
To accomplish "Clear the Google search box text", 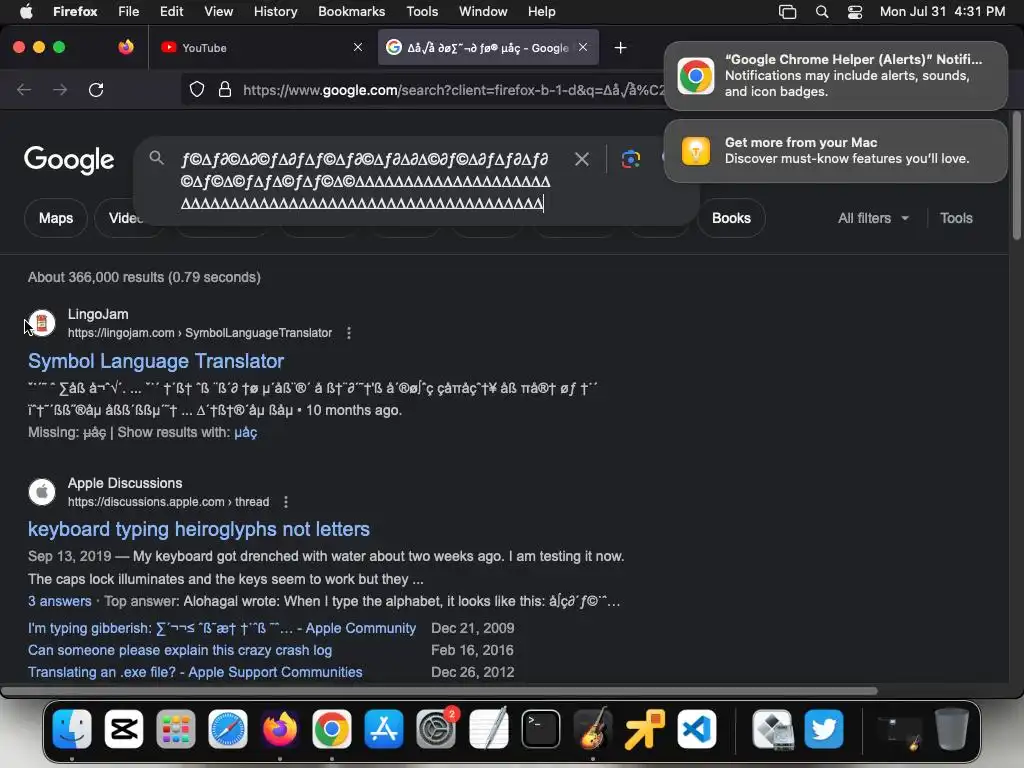I will click(581, 159).
